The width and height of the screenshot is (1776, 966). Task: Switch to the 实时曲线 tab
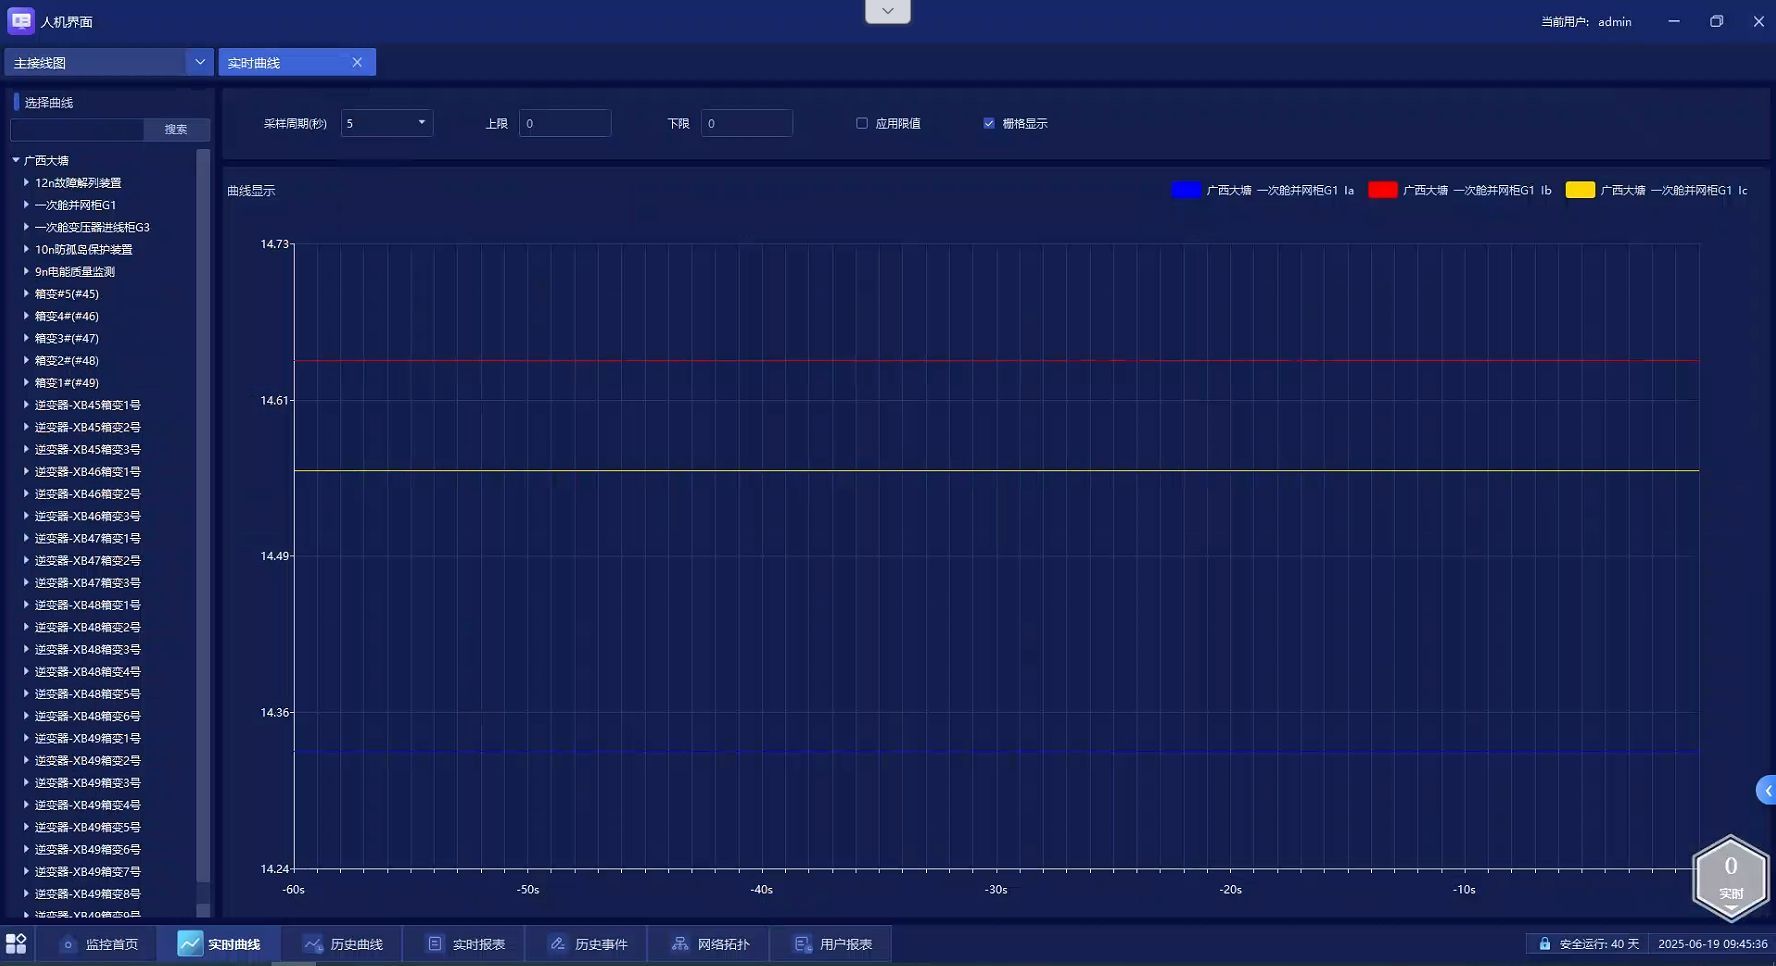pyautogui.click(x=297, y=62)
